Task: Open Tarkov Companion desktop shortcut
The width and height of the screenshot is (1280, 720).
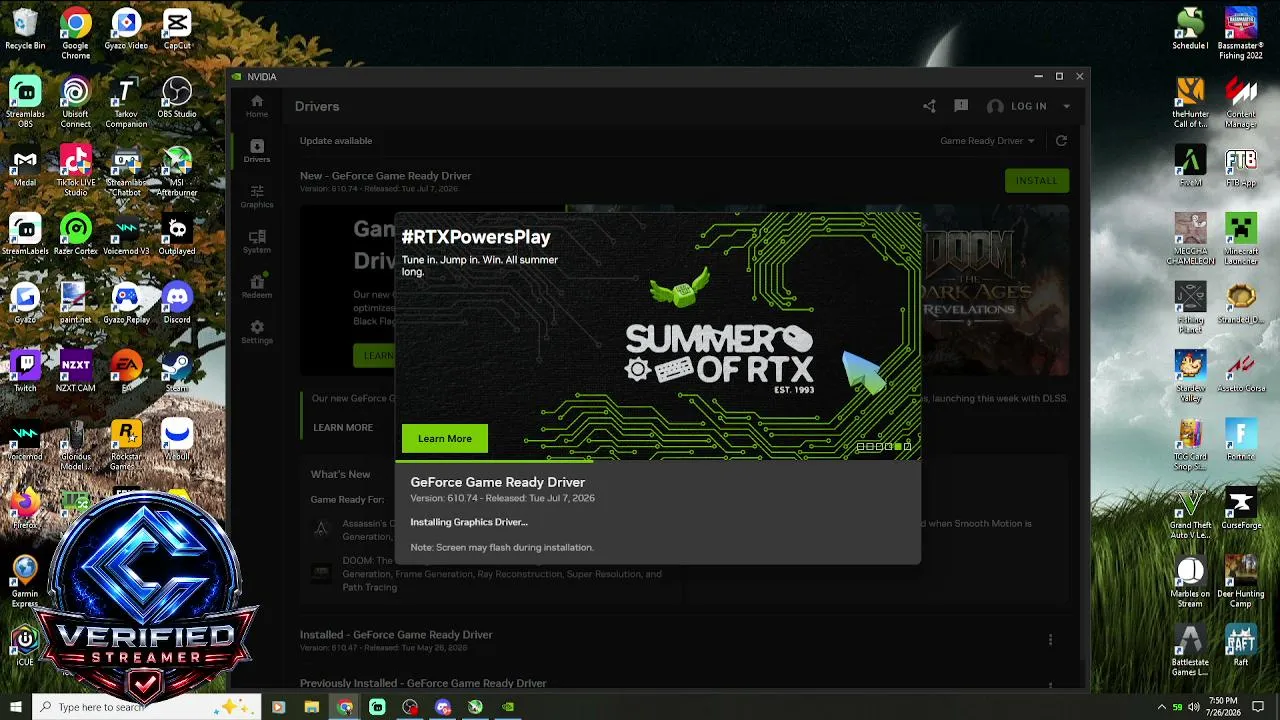Action: click(x=126, y=102)
